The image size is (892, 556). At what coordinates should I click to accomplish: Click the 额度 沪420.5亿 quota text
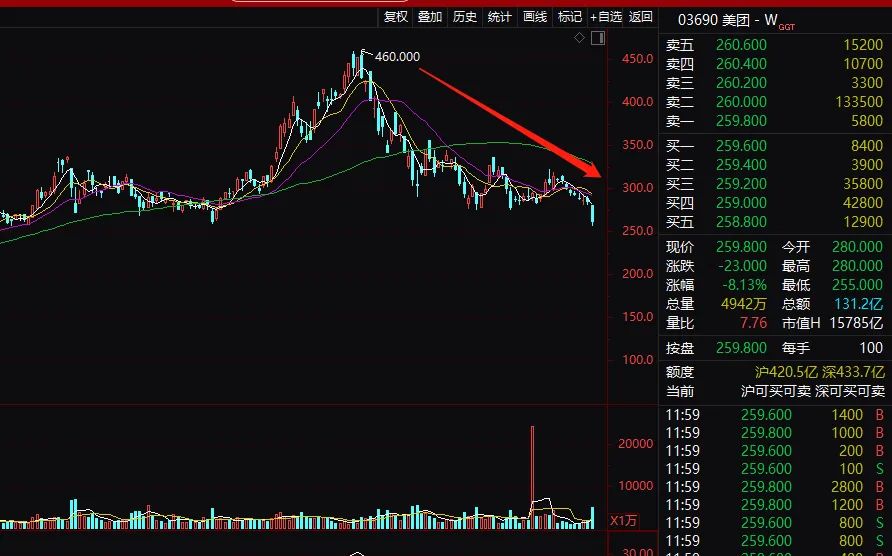786,372
